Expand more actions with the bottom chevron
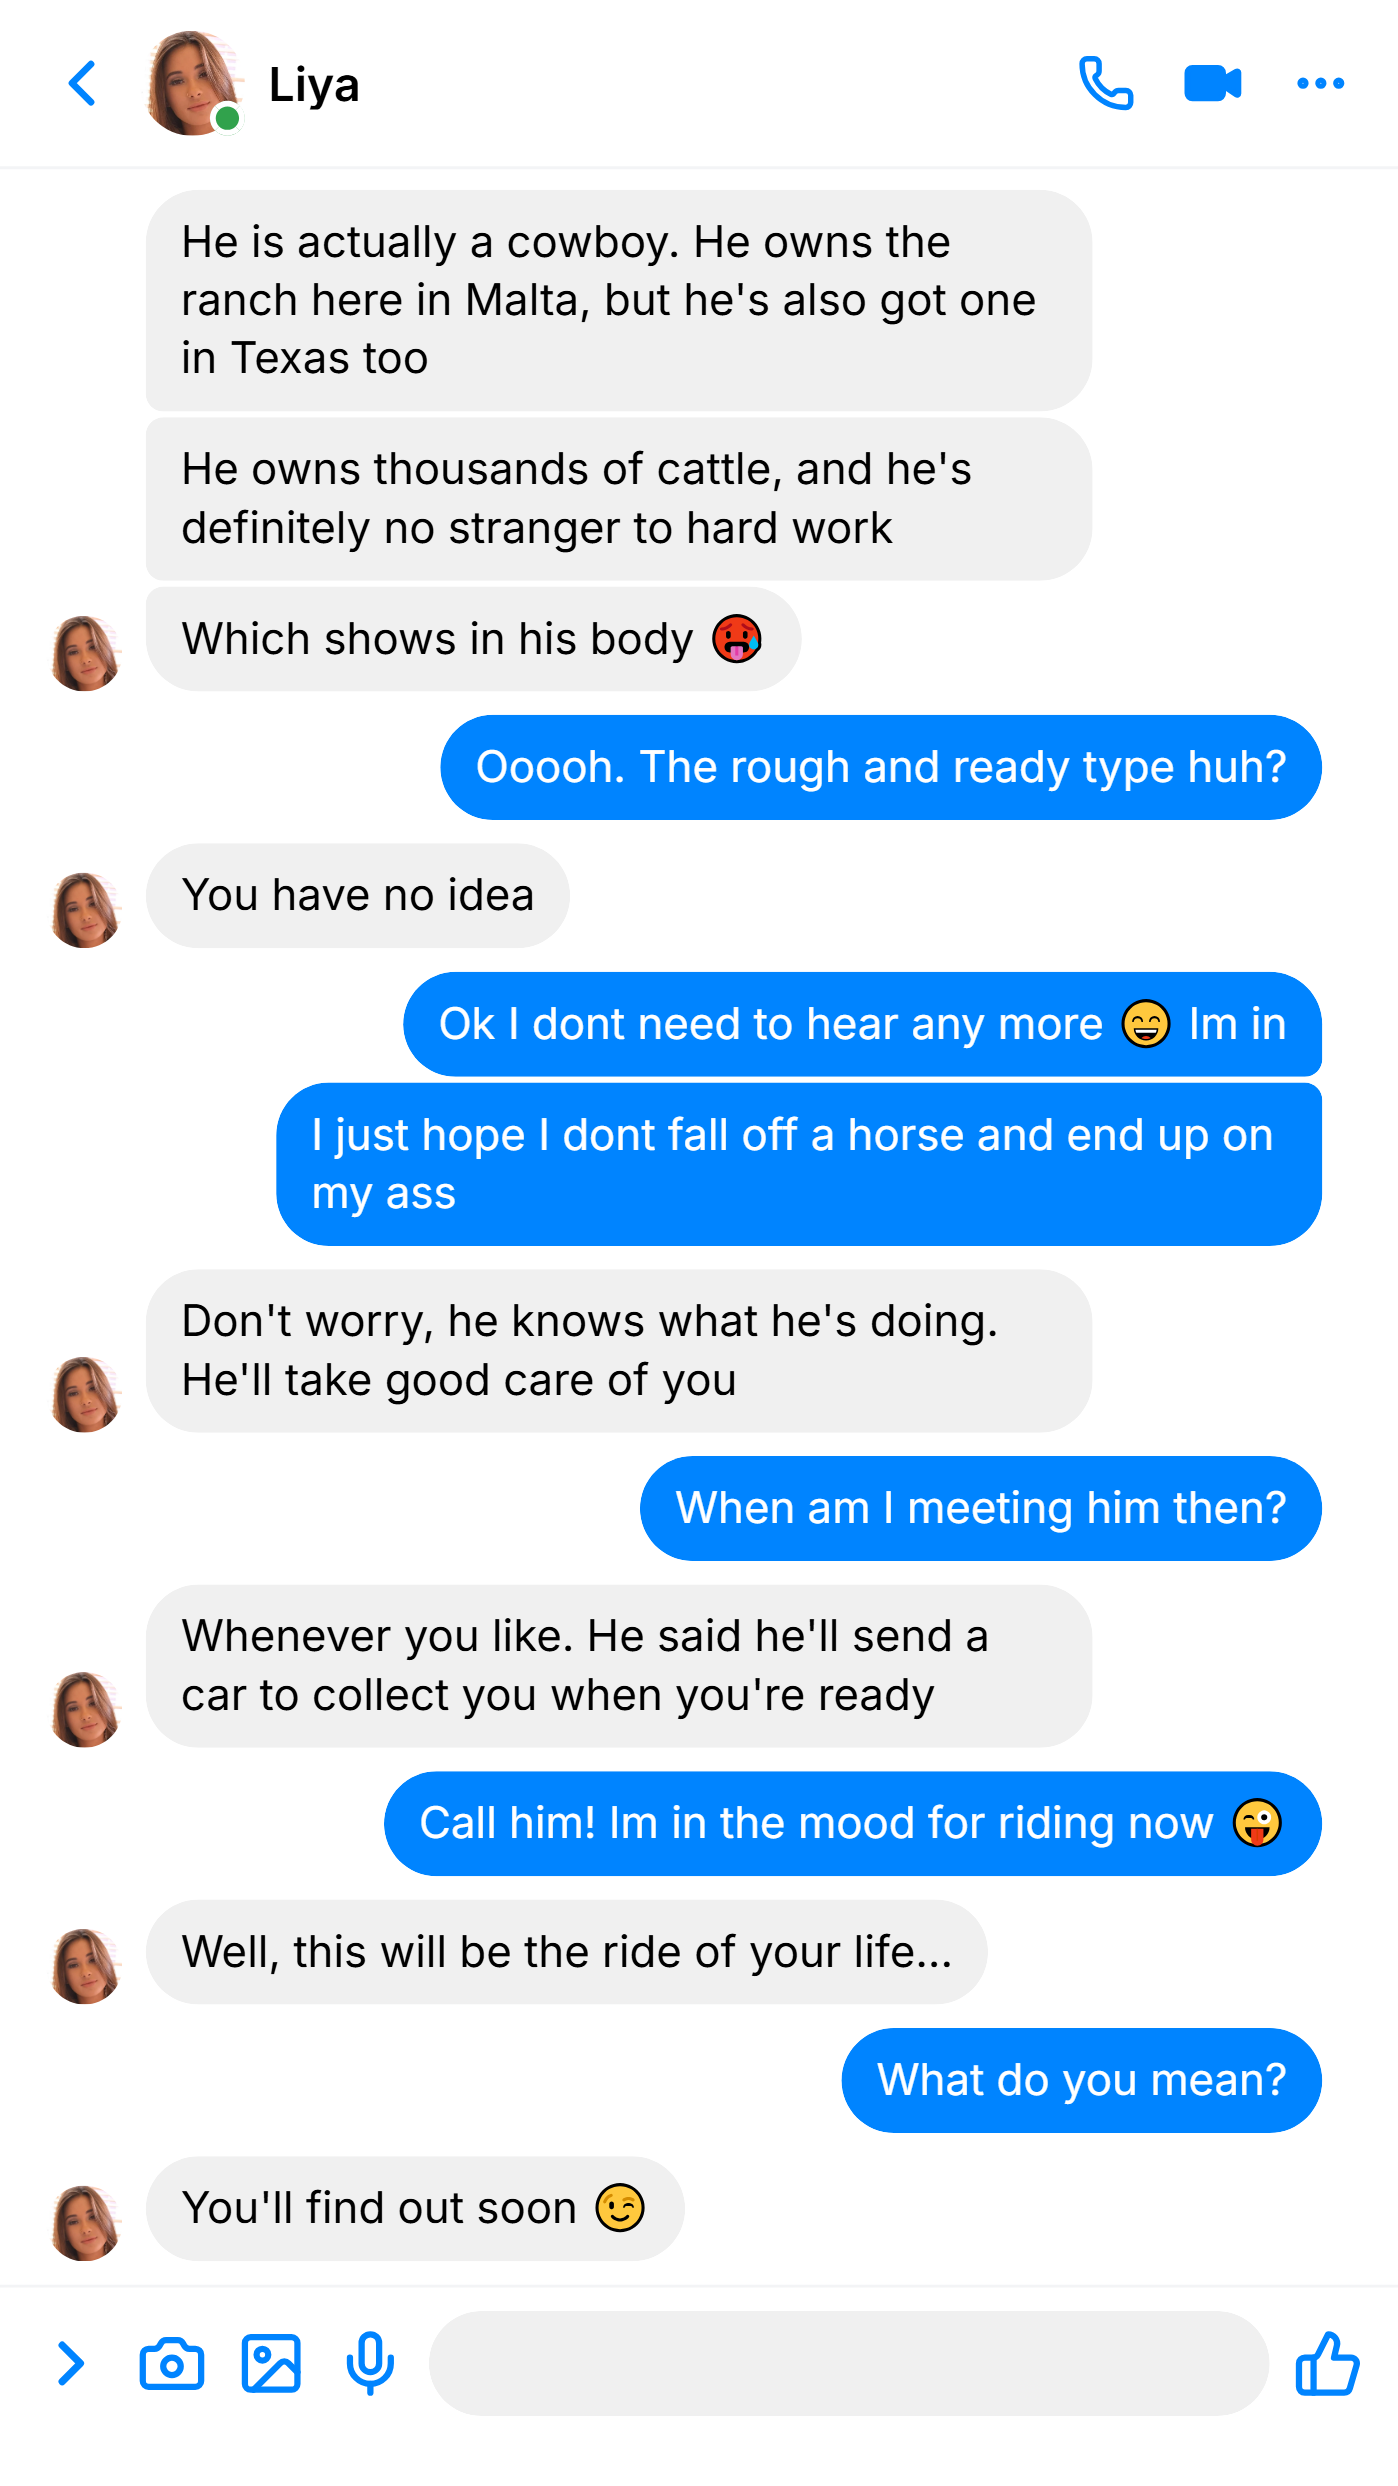 70,2364
